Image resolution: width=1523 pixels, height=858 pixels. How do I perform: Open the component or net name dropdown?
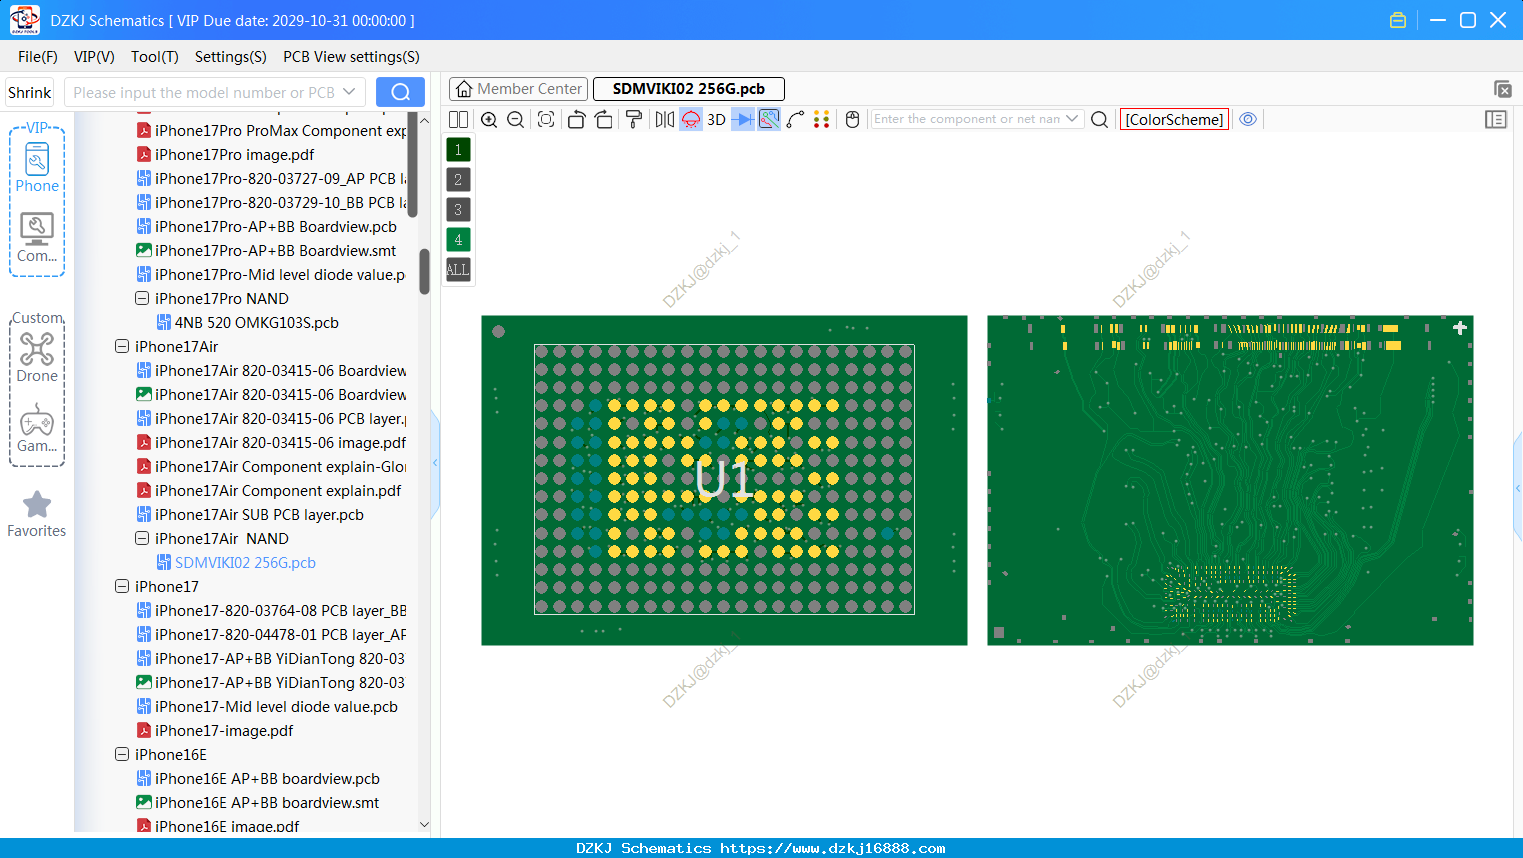coord(1072,119)
